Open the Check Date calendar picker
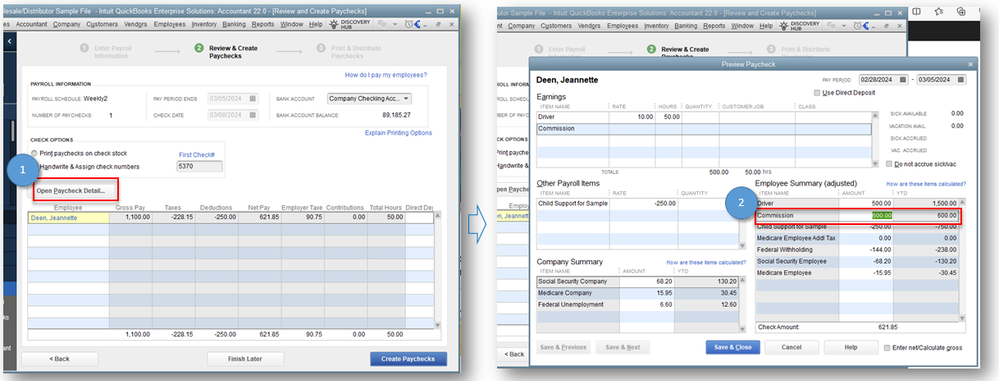This screenshot has width=999, height=381. (252, 115)
